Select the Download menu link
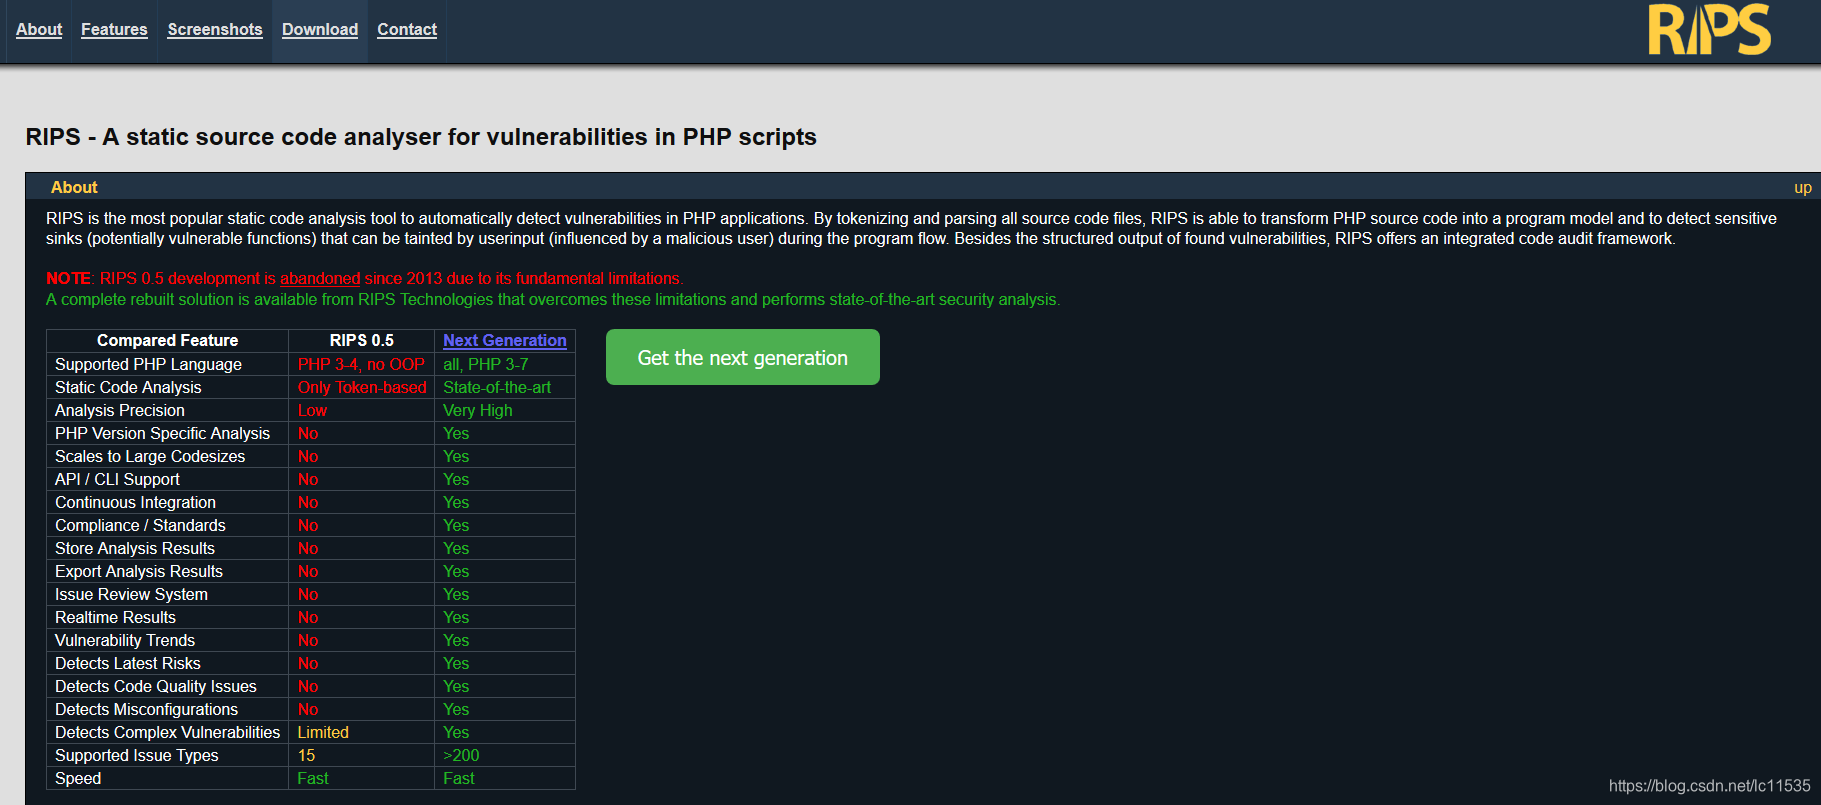 pos(320,30)
